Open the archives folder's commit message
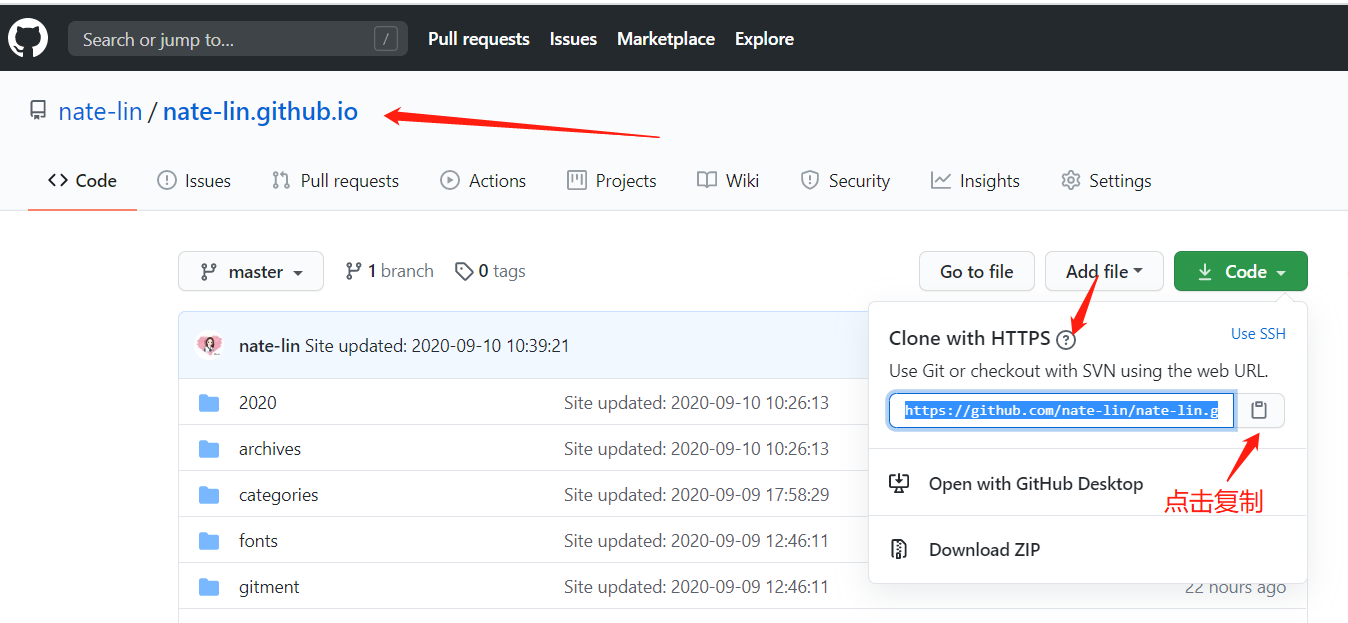 pos(696,449)
